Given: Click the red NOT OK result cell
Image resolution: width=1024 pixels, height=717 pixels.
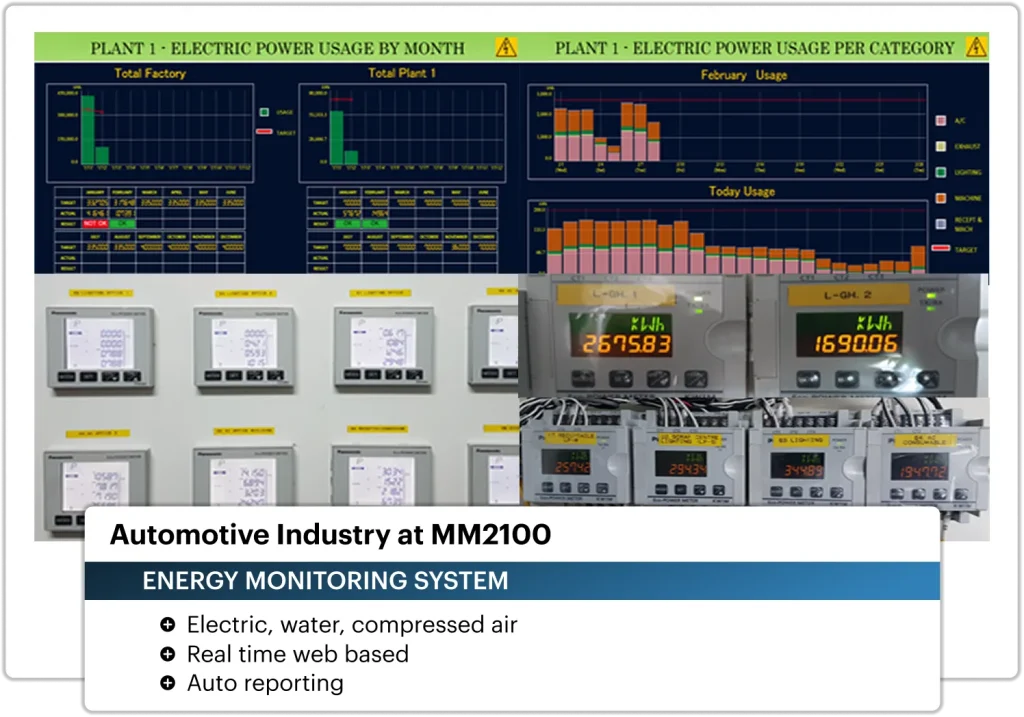Looking at the screenshot, I should point(95,223).
